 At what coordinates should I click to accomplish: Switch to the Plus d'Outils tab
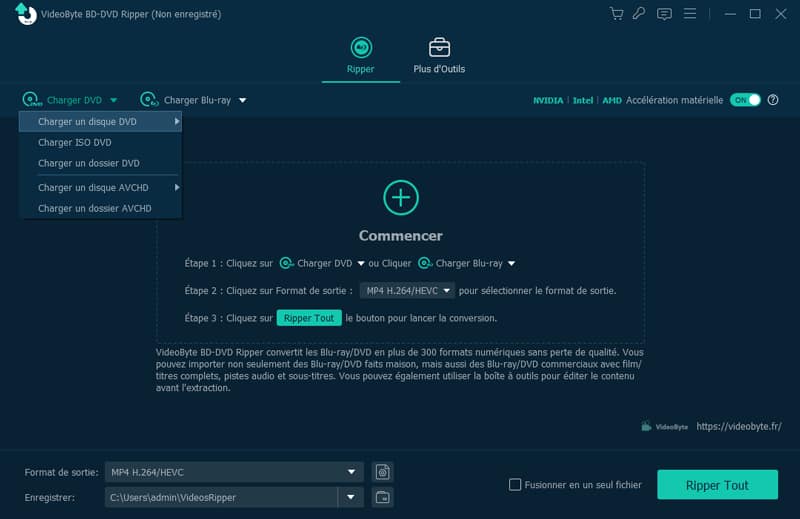439,56
